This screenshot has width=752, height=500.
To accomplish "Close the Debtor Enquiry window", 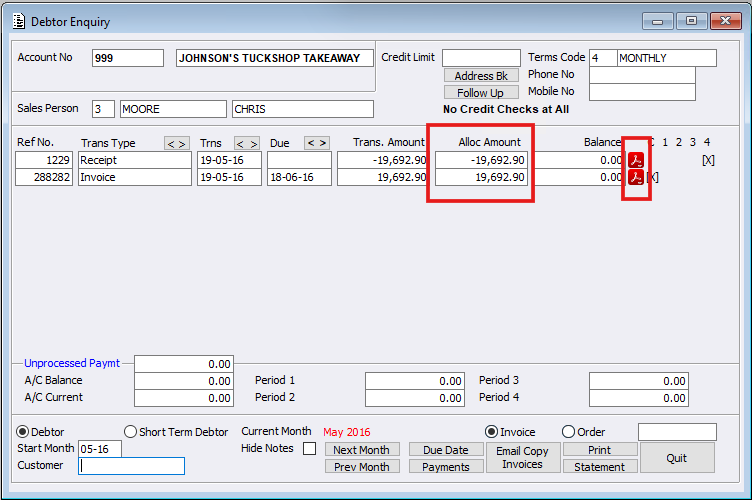I will click(x=726, y=21).
